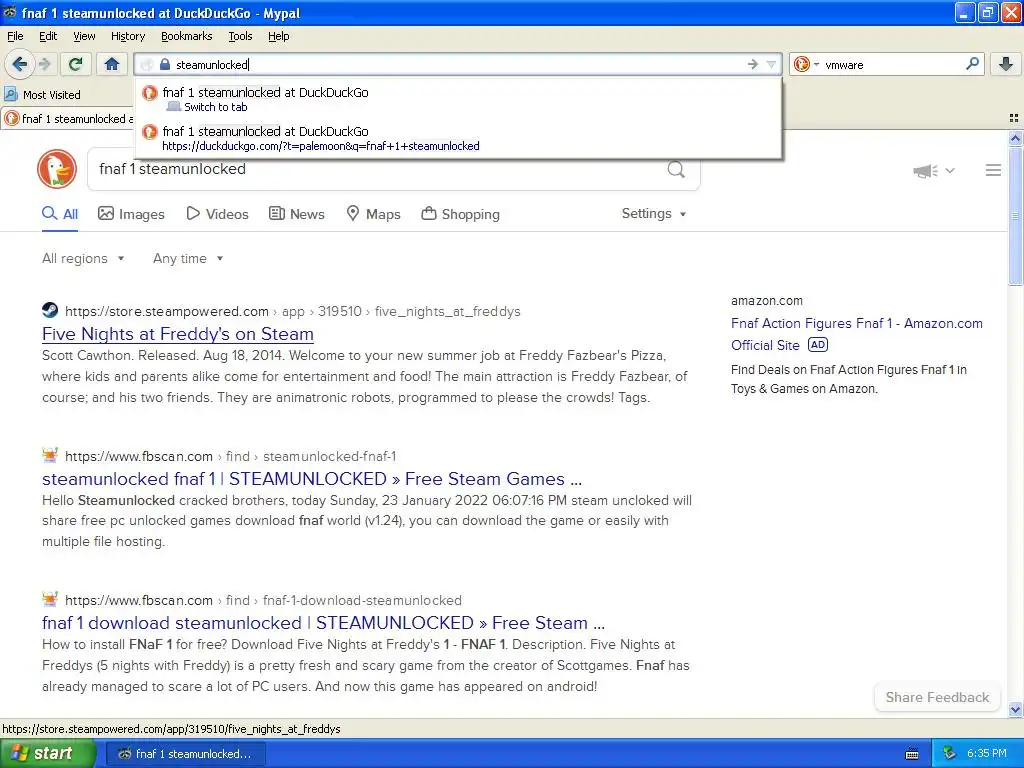The height and width of the screenshot is (768, 1024).
Task: Open the View menu
Action: (x=84, y=36)
